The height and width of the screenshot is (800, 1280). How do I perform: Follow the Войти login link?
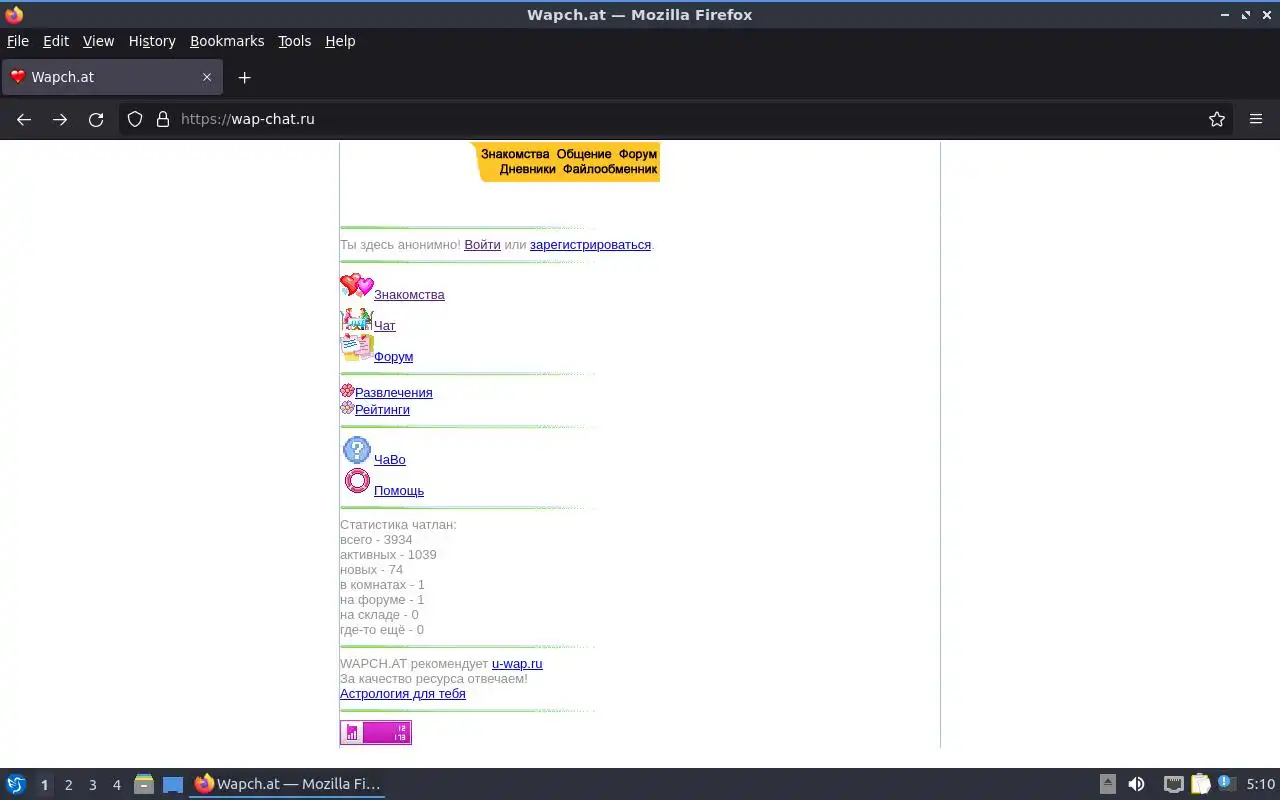[482, 244]
